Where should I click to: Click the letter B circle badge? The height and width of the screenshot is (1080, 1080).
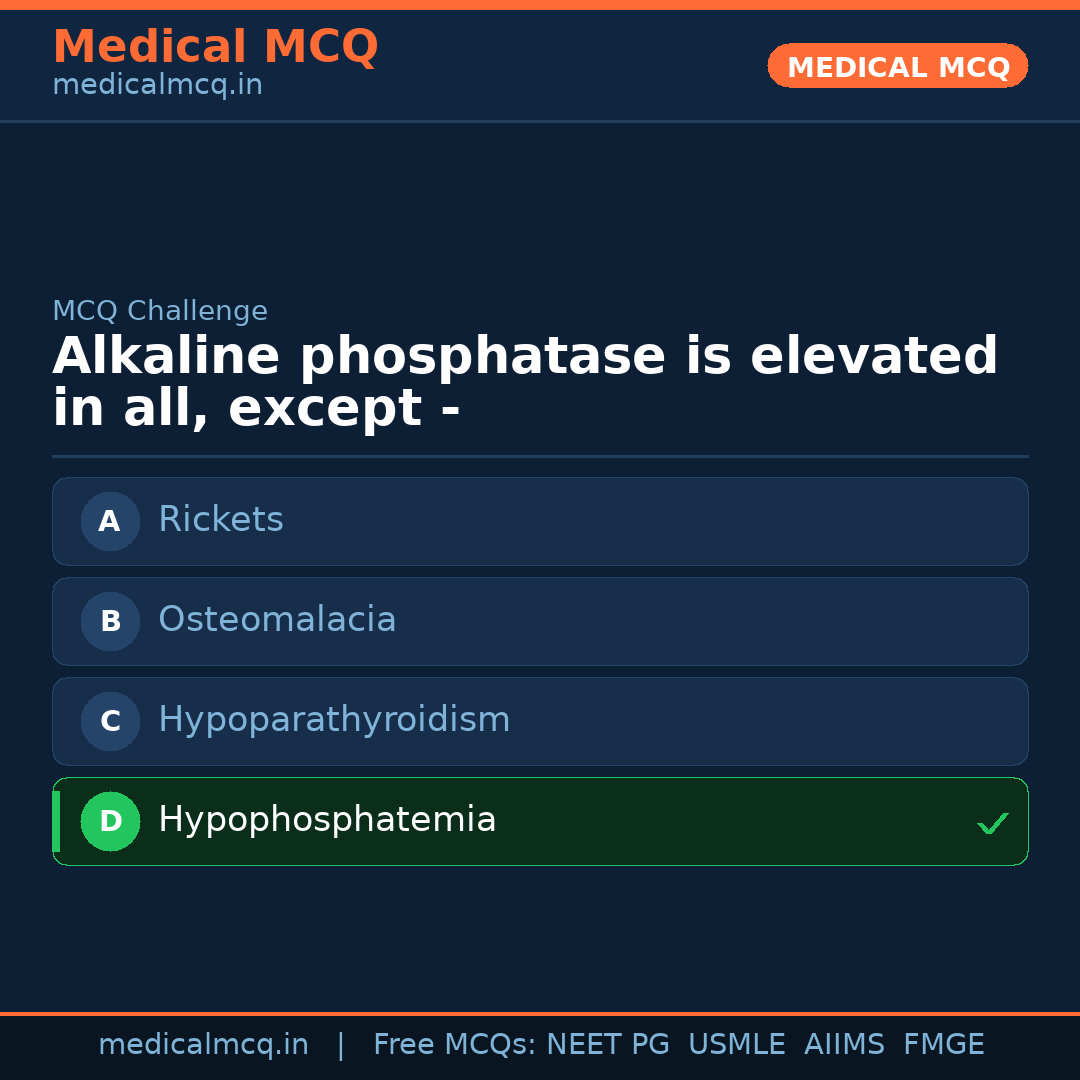[x=110, y=621]
